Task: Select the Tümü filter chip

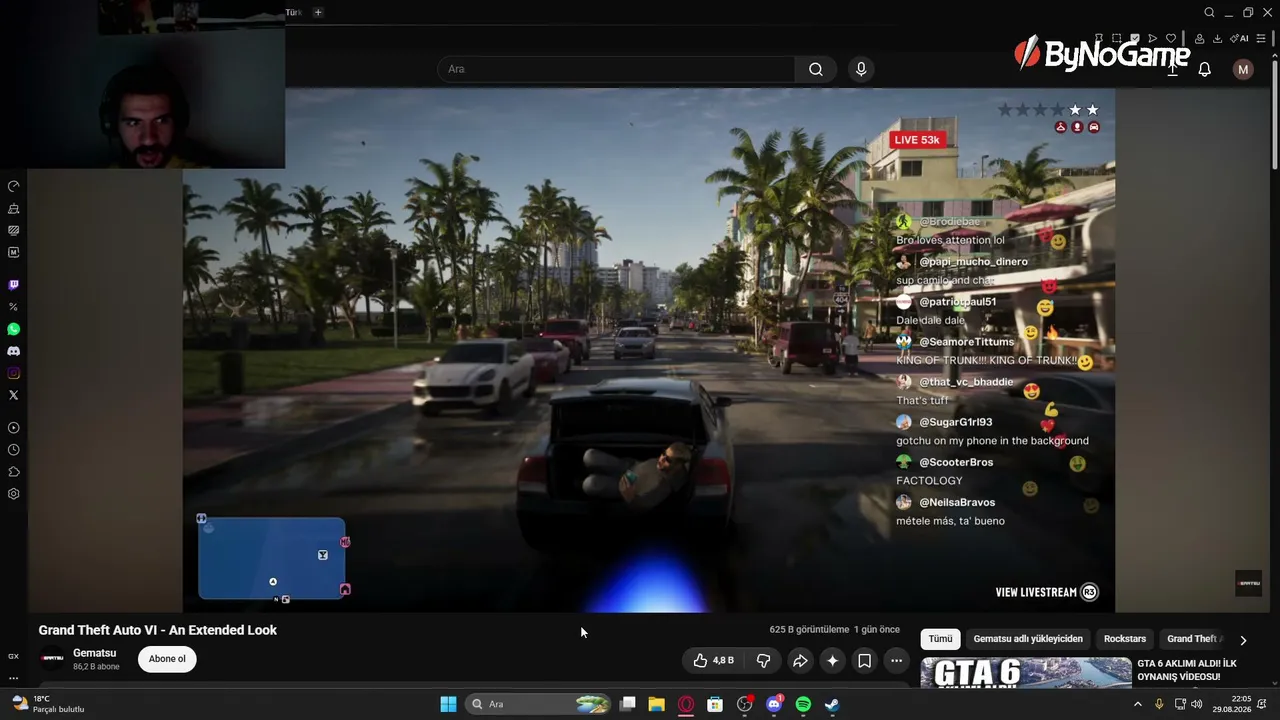Action: coord(940,639)
